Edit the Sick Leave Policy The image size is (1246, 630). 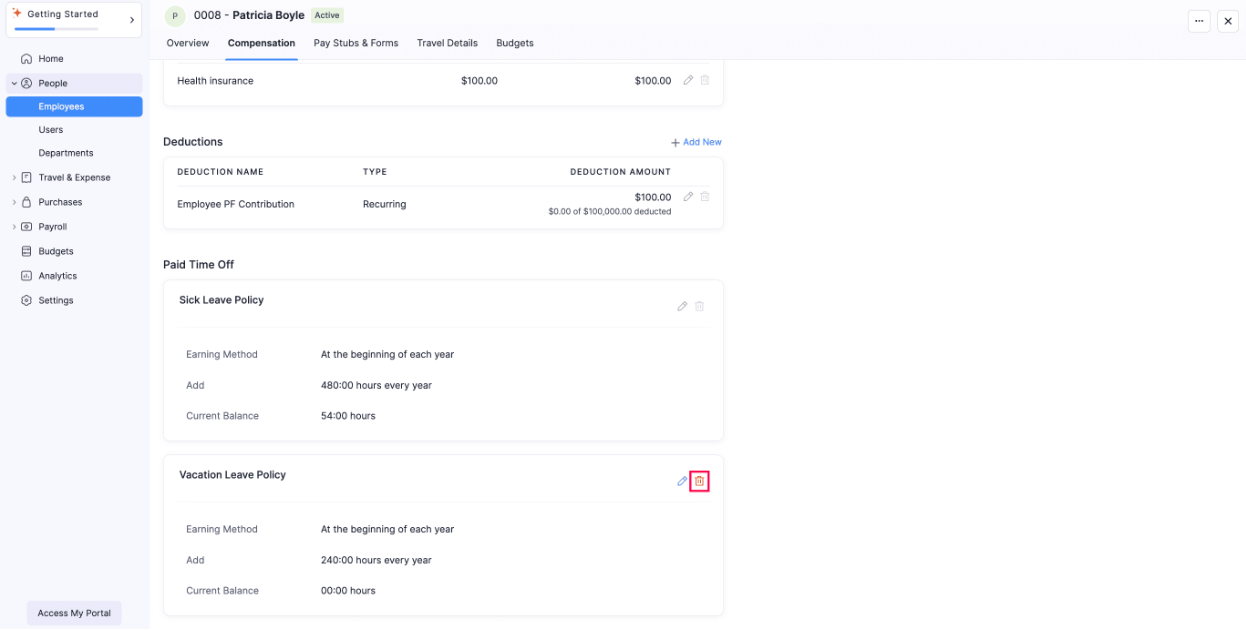pos(682,306)
